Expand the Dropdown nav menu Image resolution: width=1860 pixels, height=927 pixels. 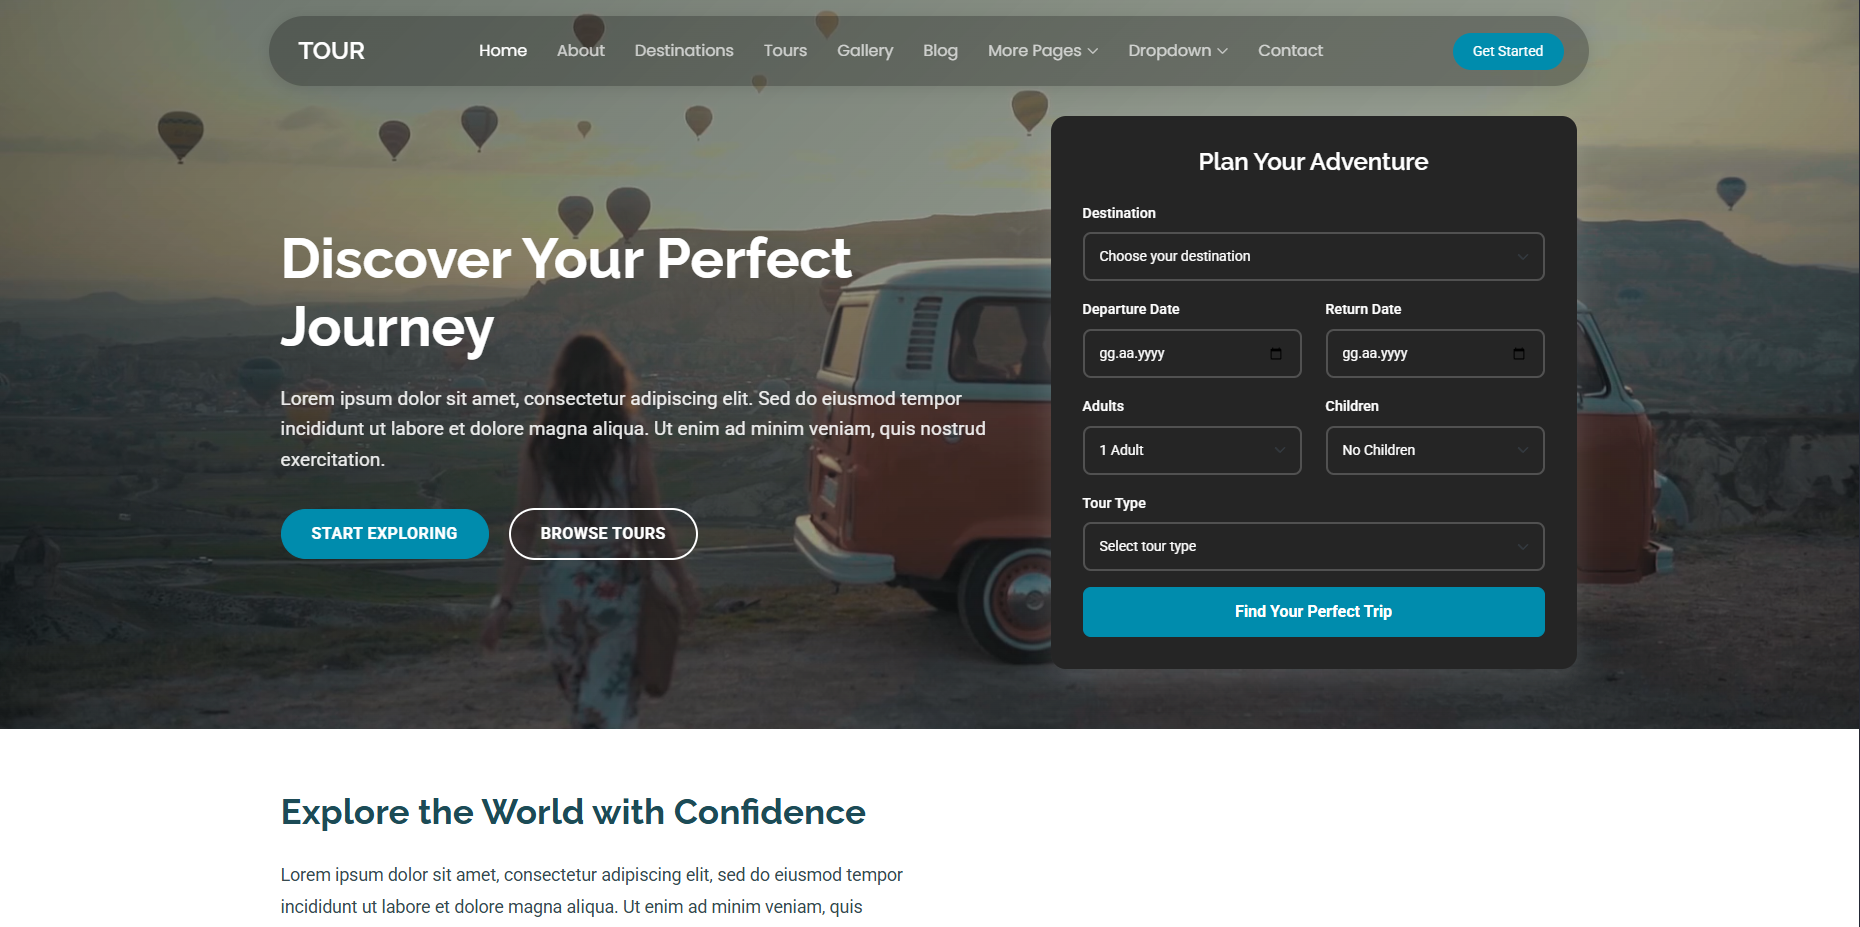point(1177,51)
